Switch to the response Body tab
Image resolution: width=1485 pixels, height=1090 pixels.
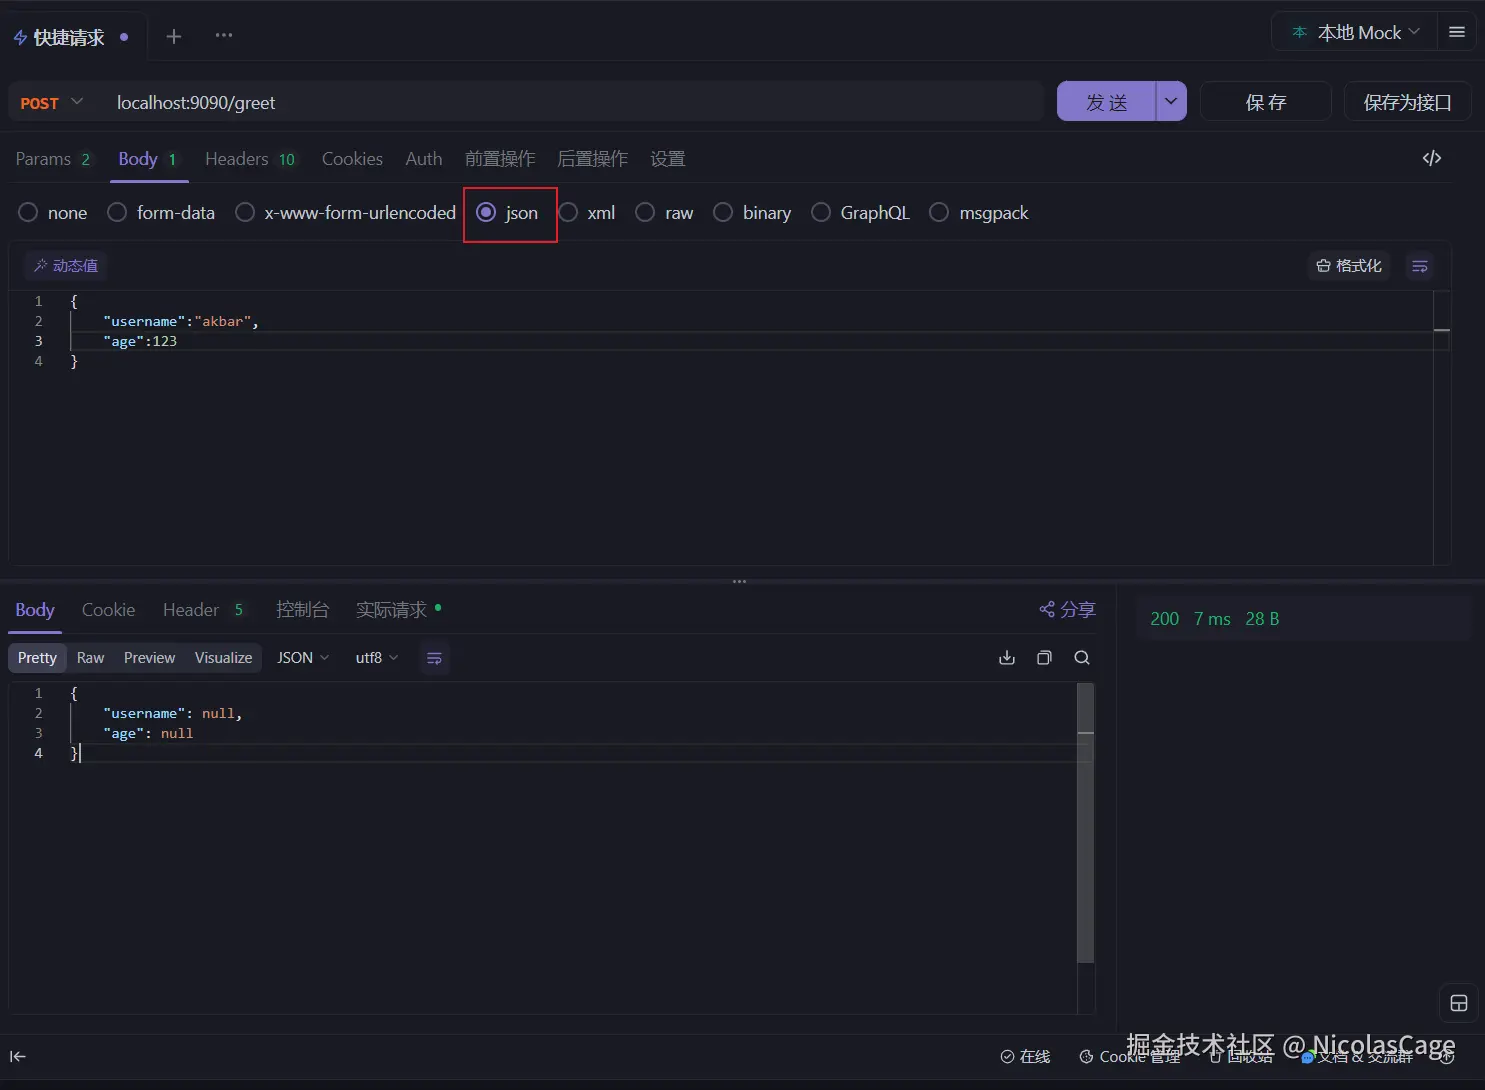pyautogui.click(x=35, y=610)
